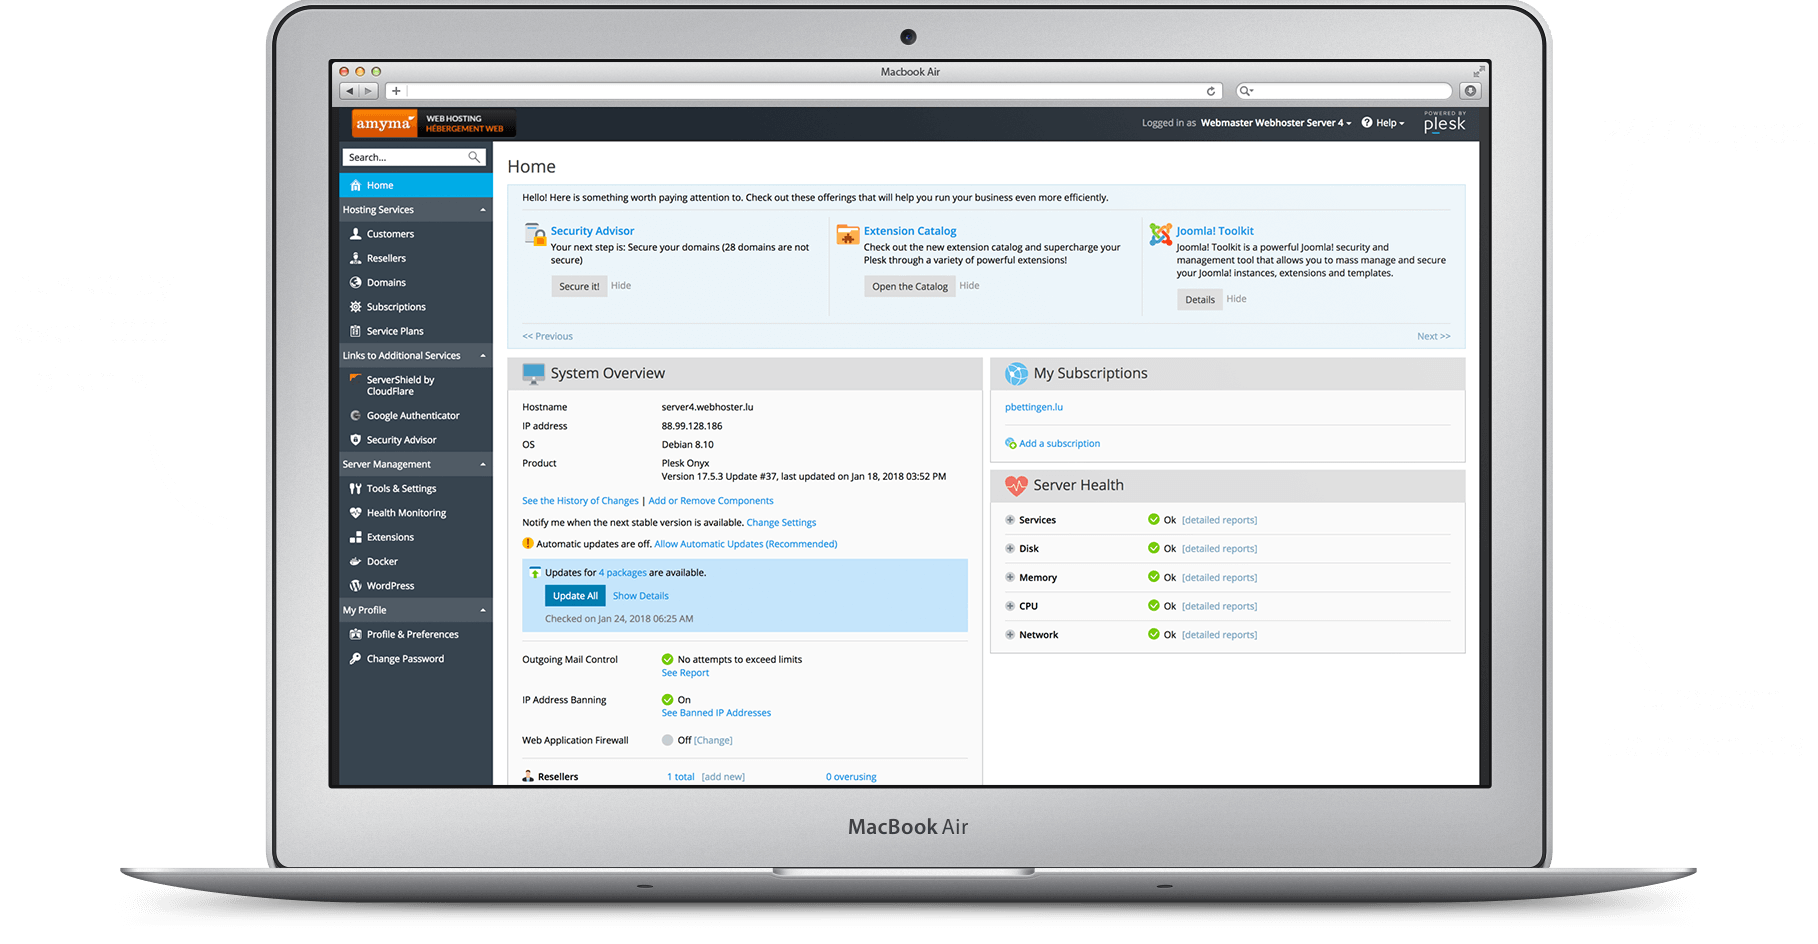This screenshot has width=1818, height=944.
Task: Click the browser forward arrow
Action: tap(368, 91)
